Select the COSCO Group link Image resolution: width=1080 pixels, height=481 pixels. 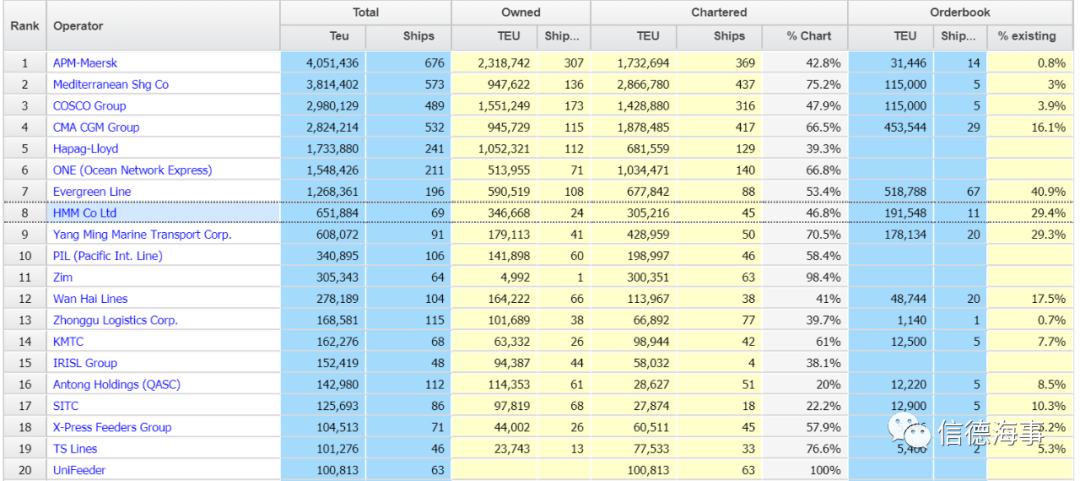point(90,105)
